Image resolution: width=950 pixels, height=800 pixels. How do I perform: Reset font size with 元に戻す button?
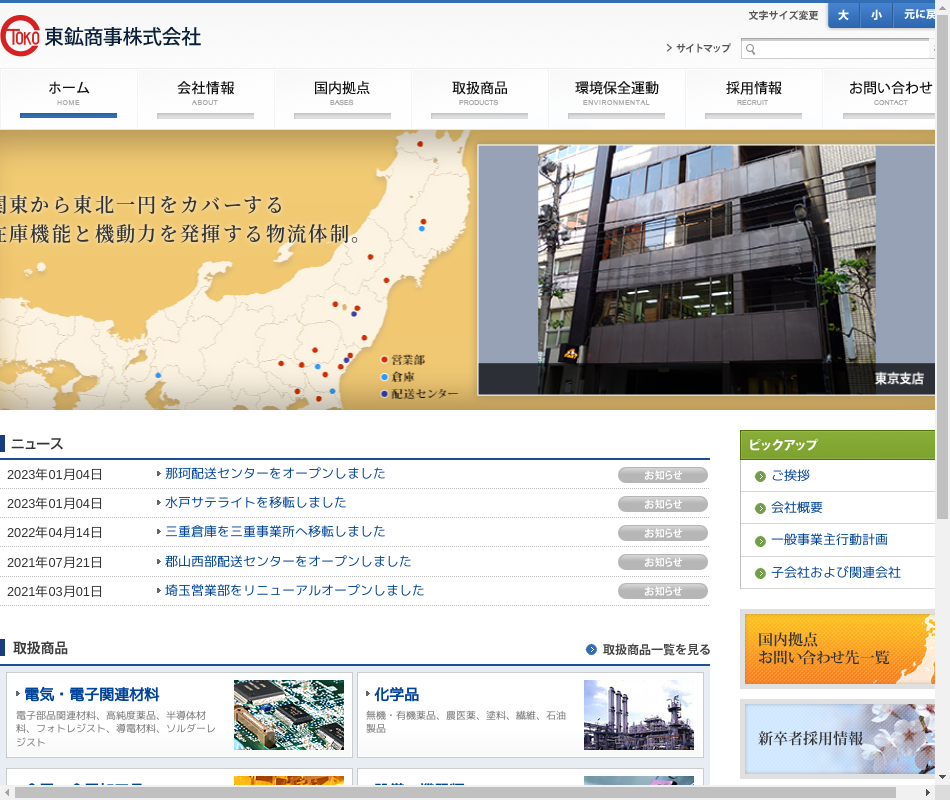pos(918,15)
